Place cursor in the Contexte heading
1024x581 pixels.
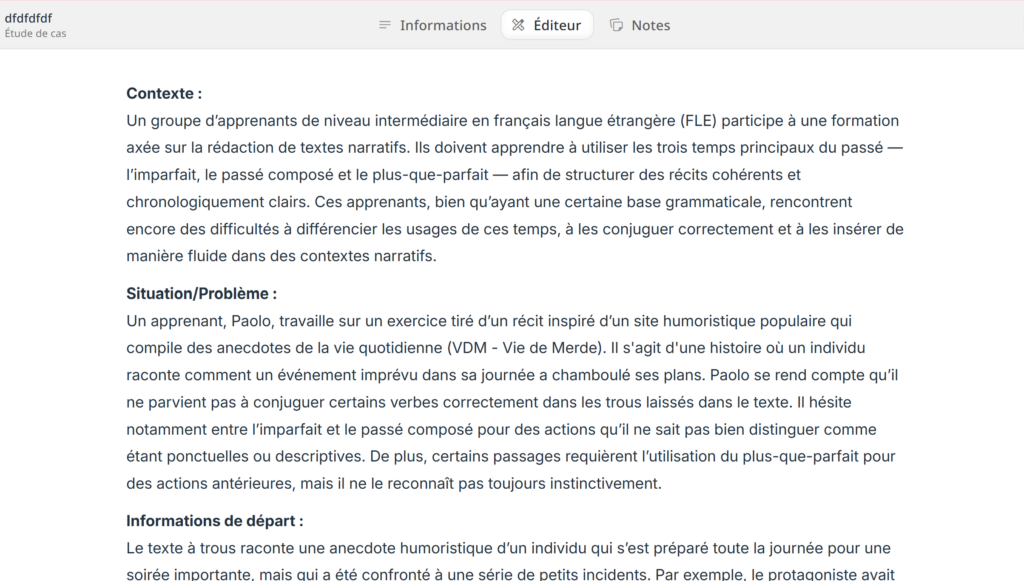[x=164, y=93]
